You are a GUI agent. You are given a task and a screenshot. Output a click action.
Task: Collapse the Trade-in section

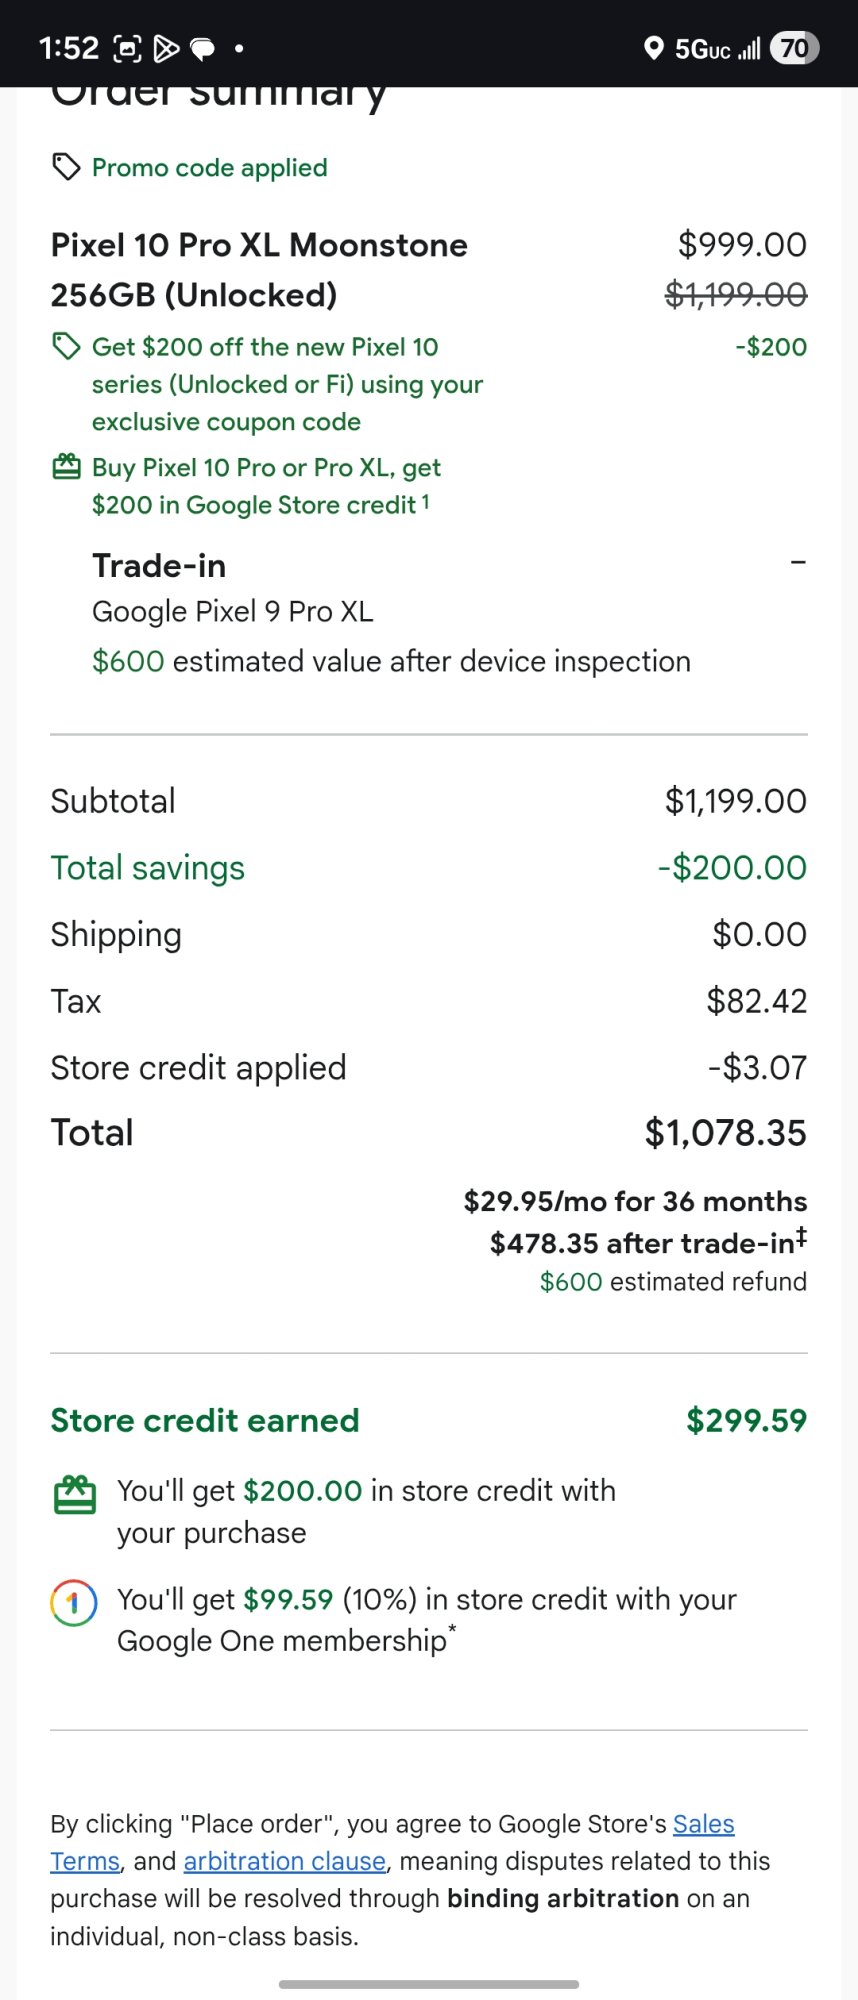[797, 563]
